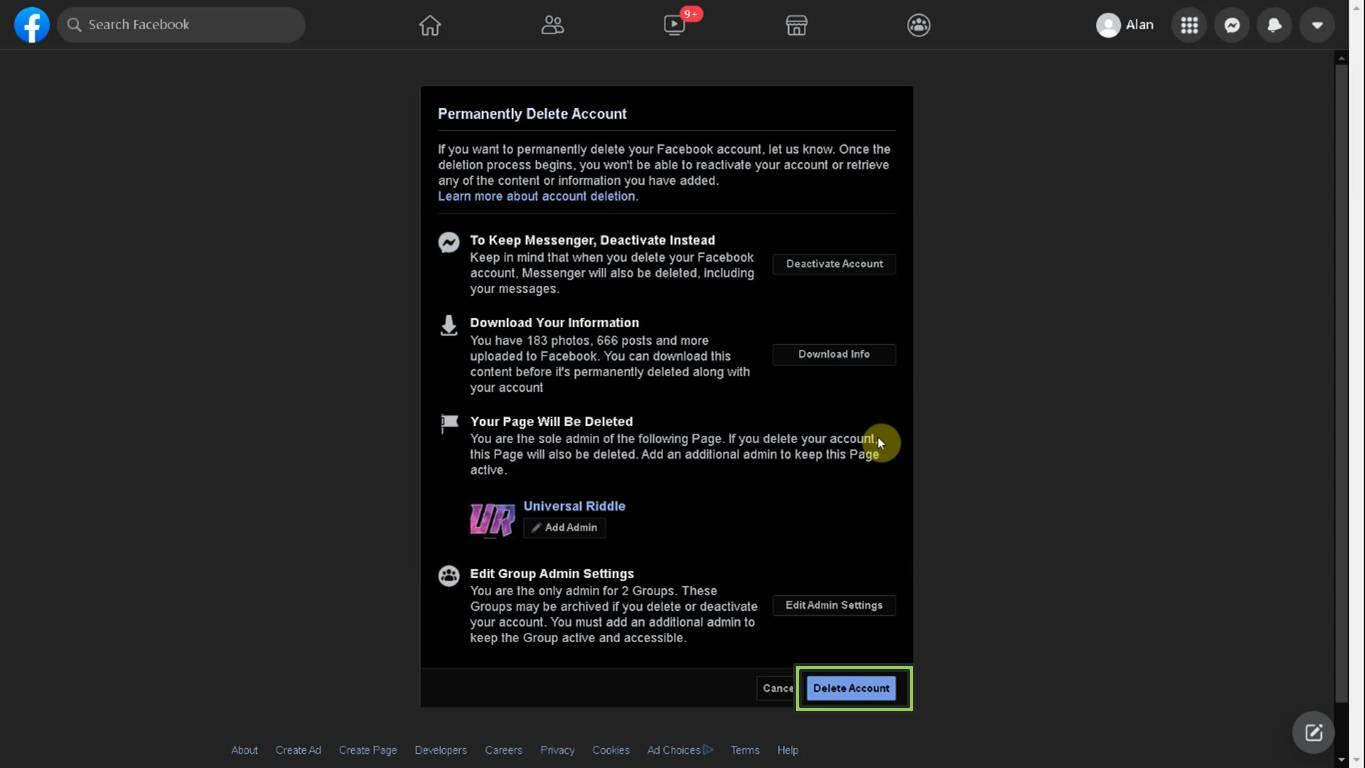Viewport: 1365px width, 768px height.
Task: Click the Your Page Will Be Deleted heading
Action: coord(552,422)
